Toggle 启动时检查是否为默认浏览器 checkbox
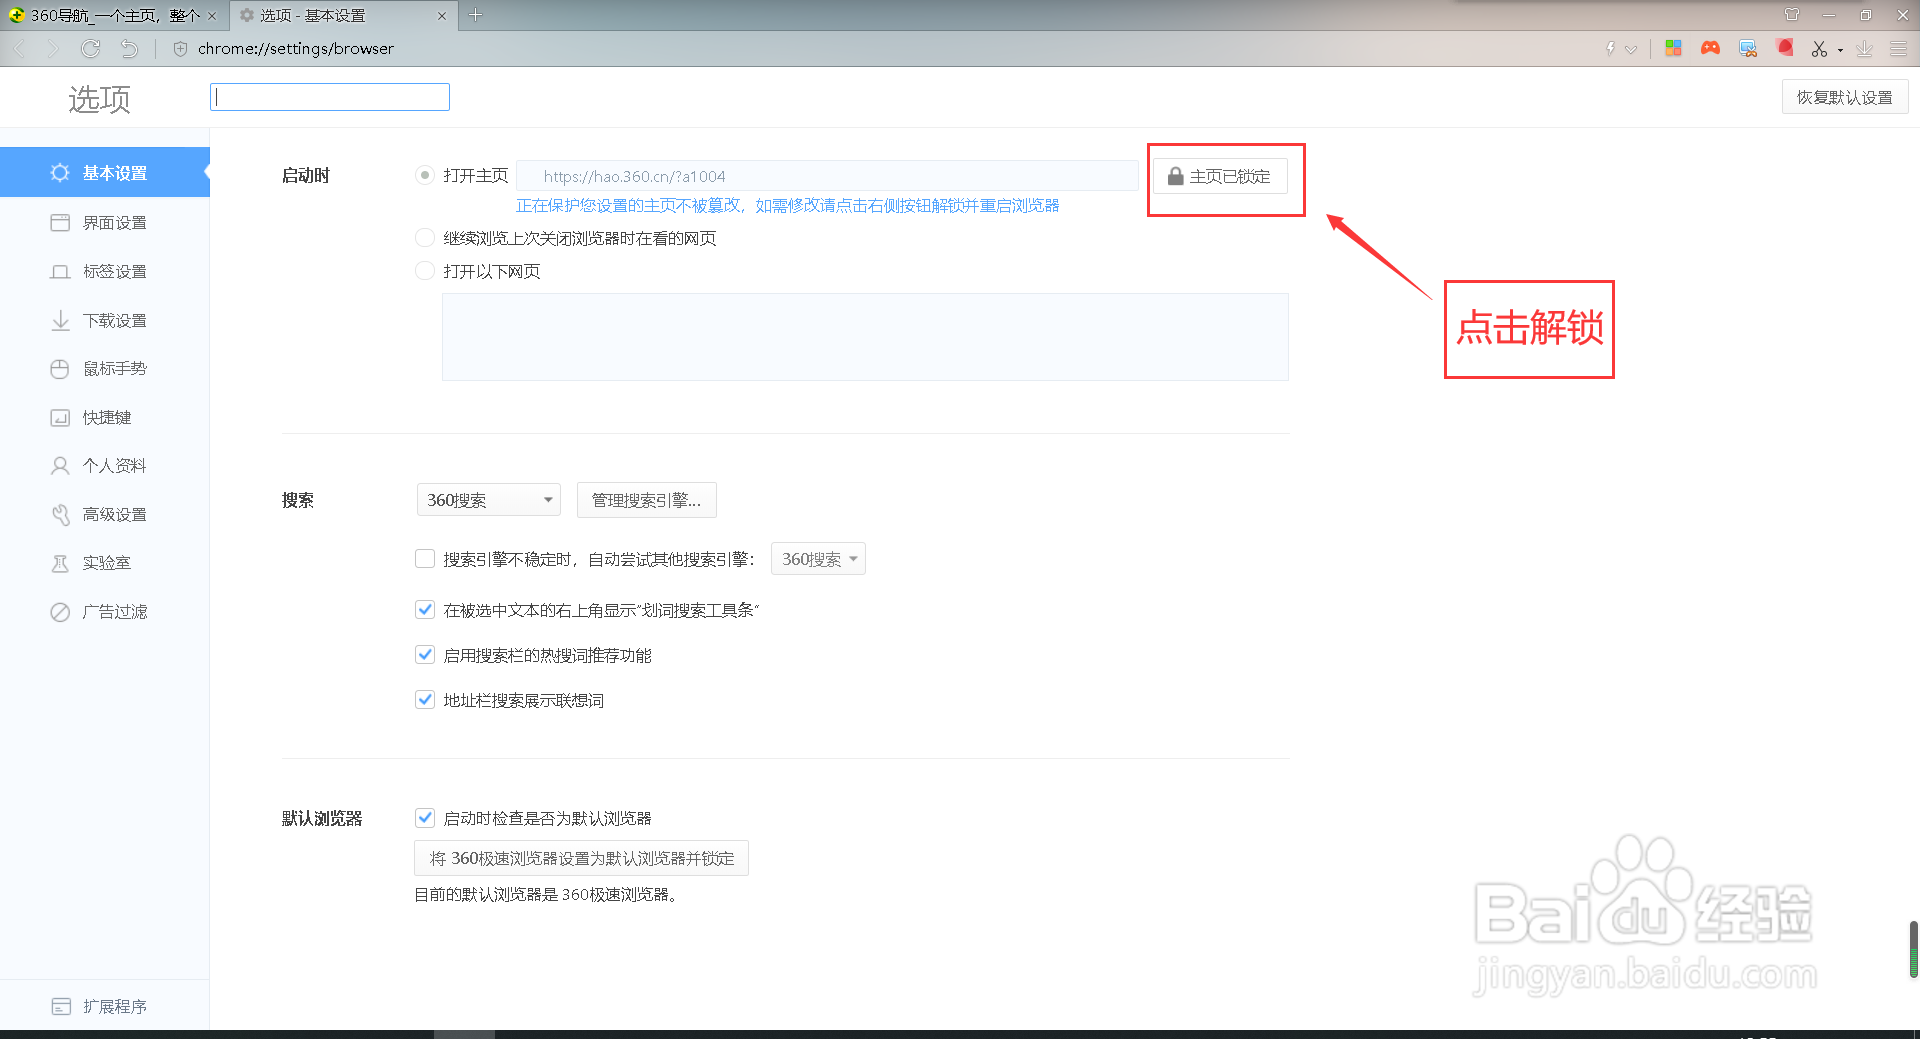The height and width of the screenshot is (1039, 1920). 425,818
